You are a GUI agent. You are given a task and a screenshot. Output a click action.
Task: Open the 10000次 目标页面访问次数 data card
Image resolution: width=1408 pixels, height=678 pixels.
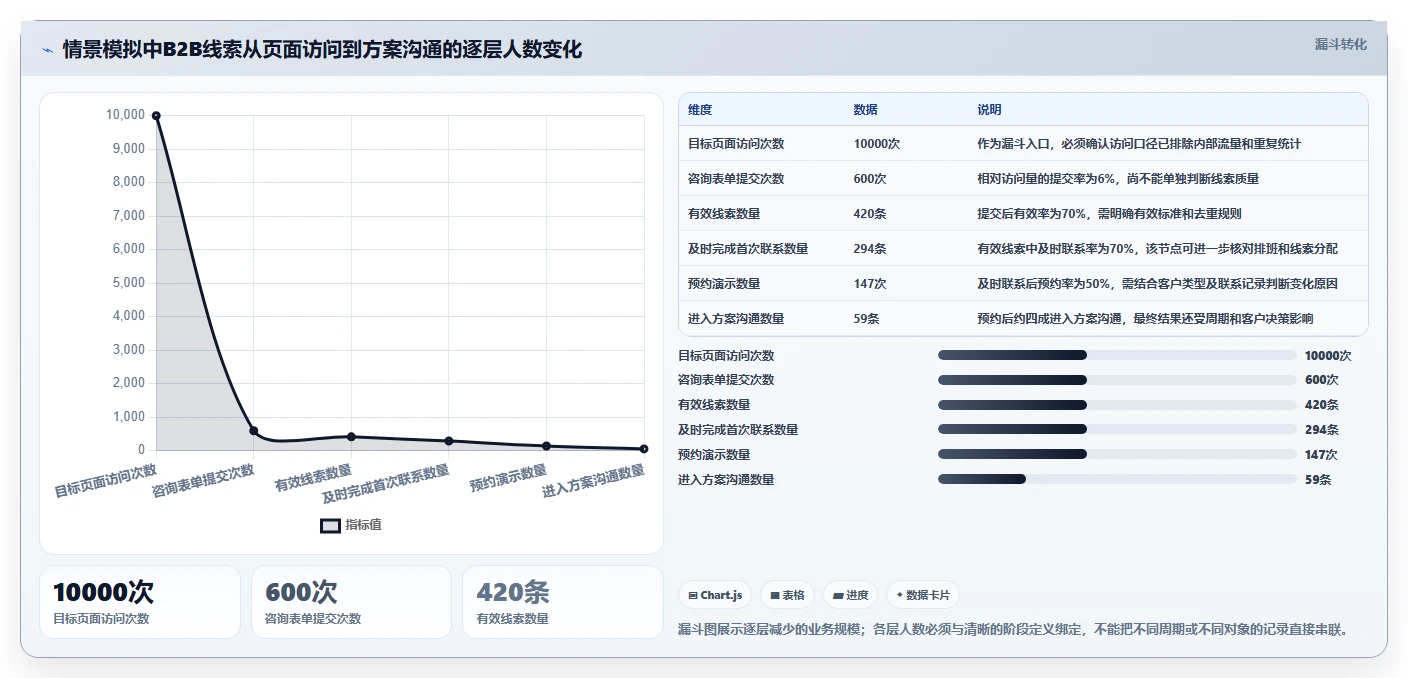pos(140,602)
